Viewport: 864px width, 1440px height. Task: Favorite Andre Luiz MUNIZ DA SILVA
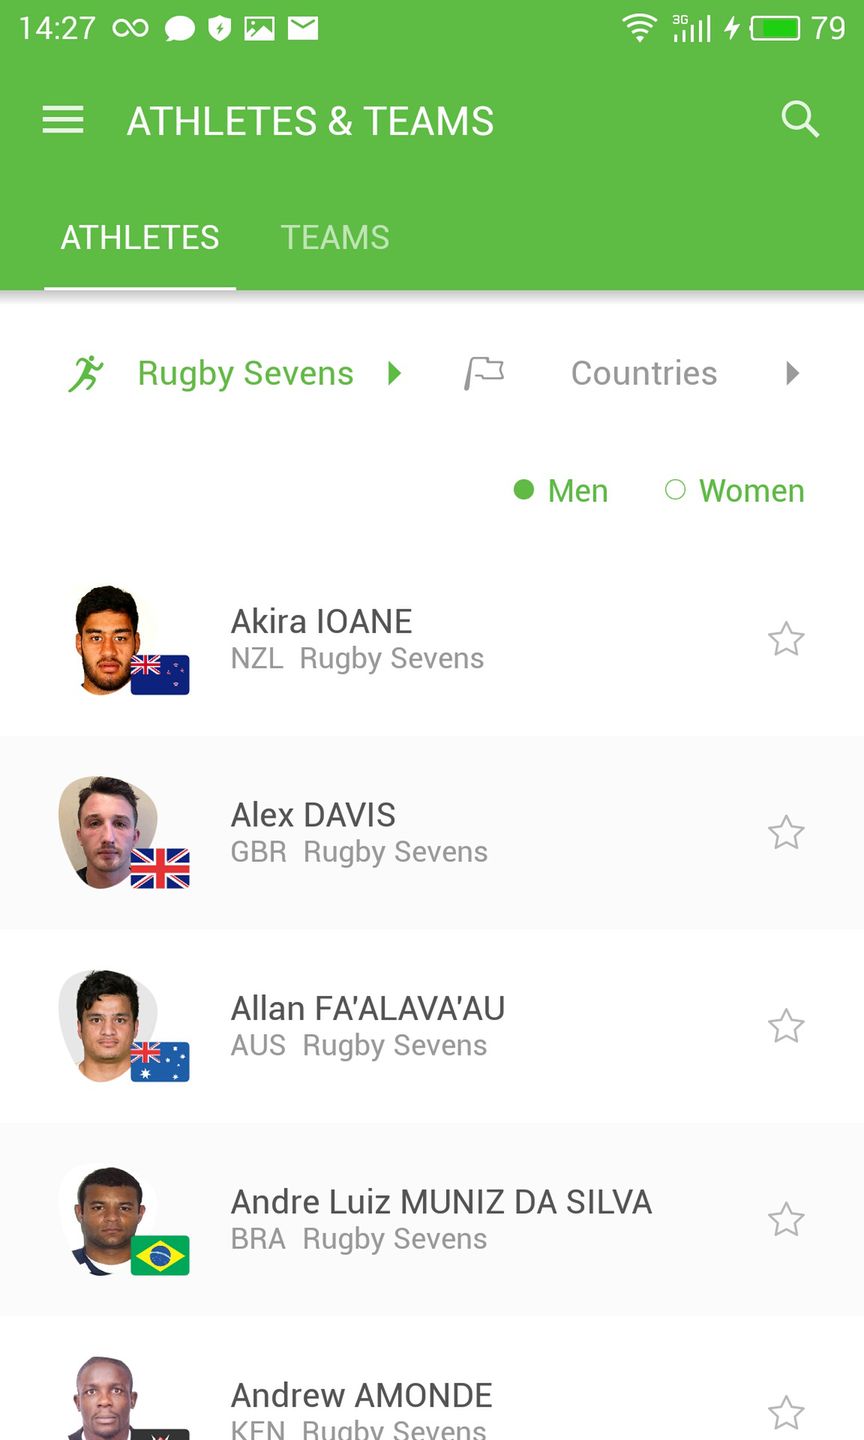click(x=786, y=1220)
